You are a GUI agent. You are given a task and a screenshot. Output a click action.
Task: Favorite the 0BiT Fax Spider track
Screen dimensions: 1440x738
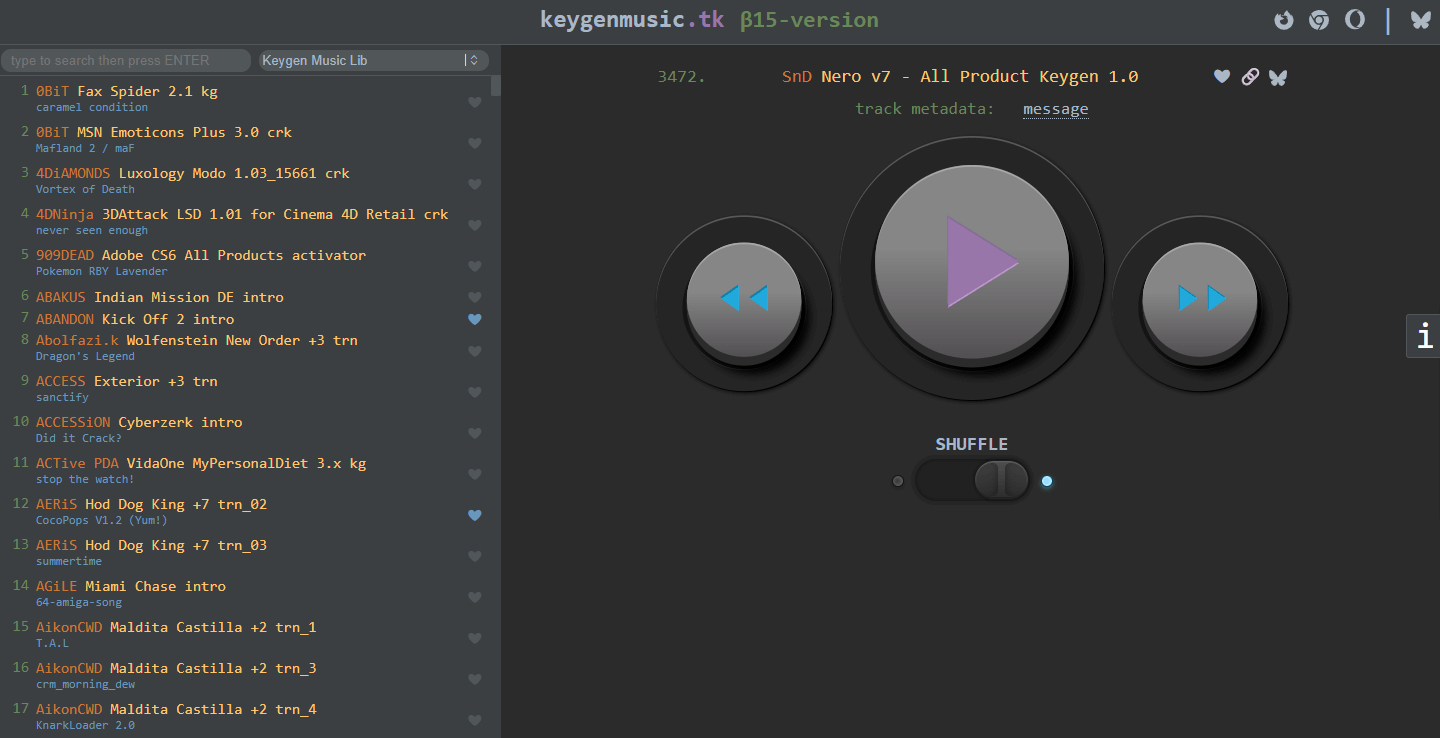pyautogui.click(x=475, y=102)
